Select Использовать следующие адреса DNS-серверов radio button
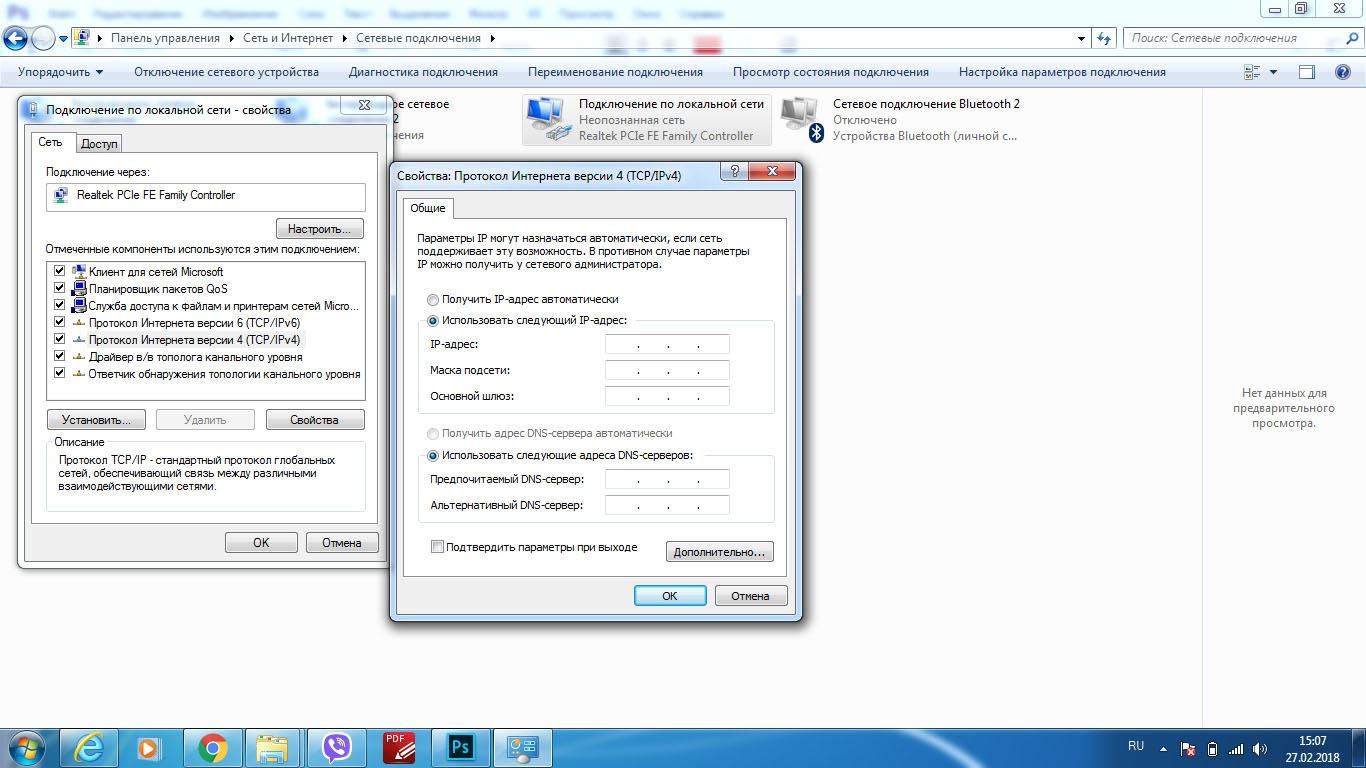Image resolution: width=1366 pixels, height=768 pixels. [x=432, y=455]
